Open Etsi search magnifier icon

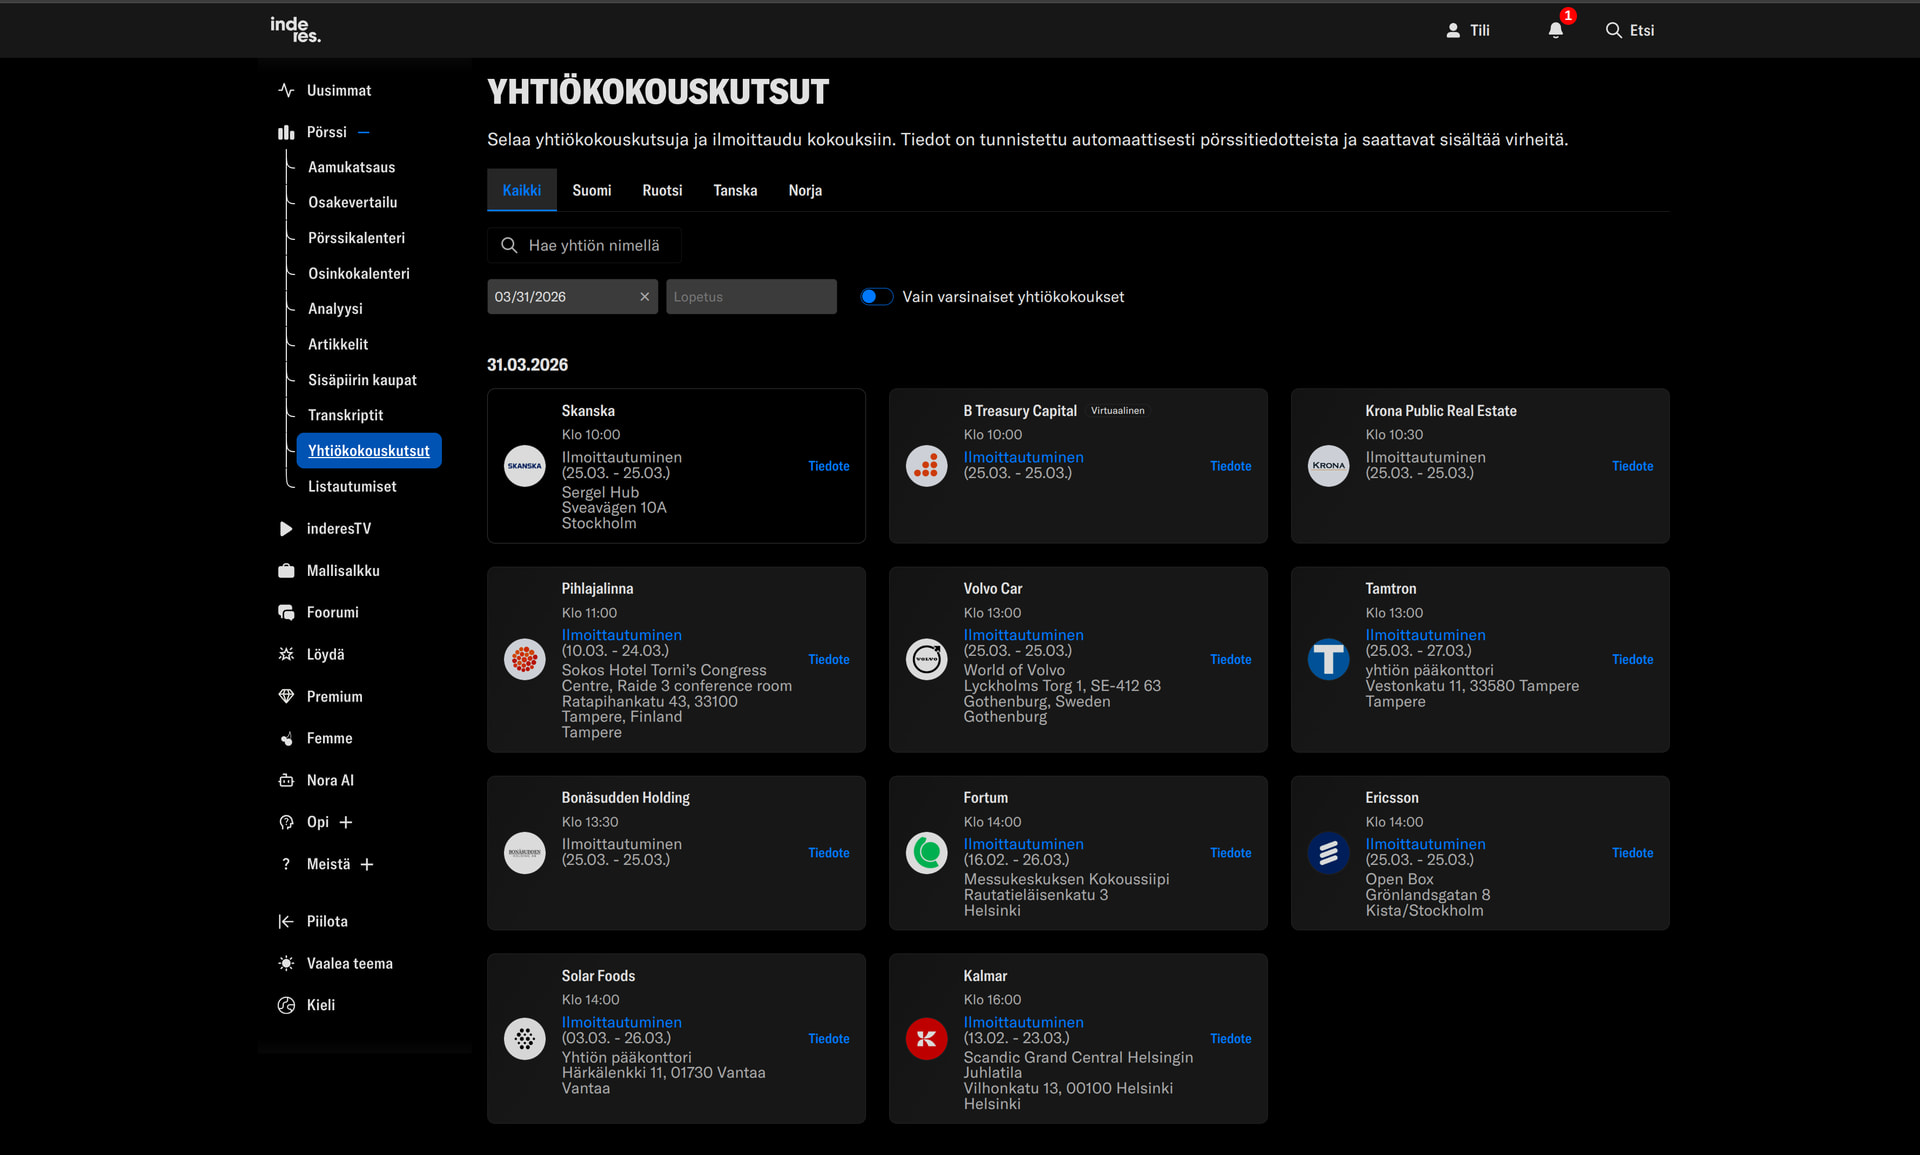(x=1613, y=30)
